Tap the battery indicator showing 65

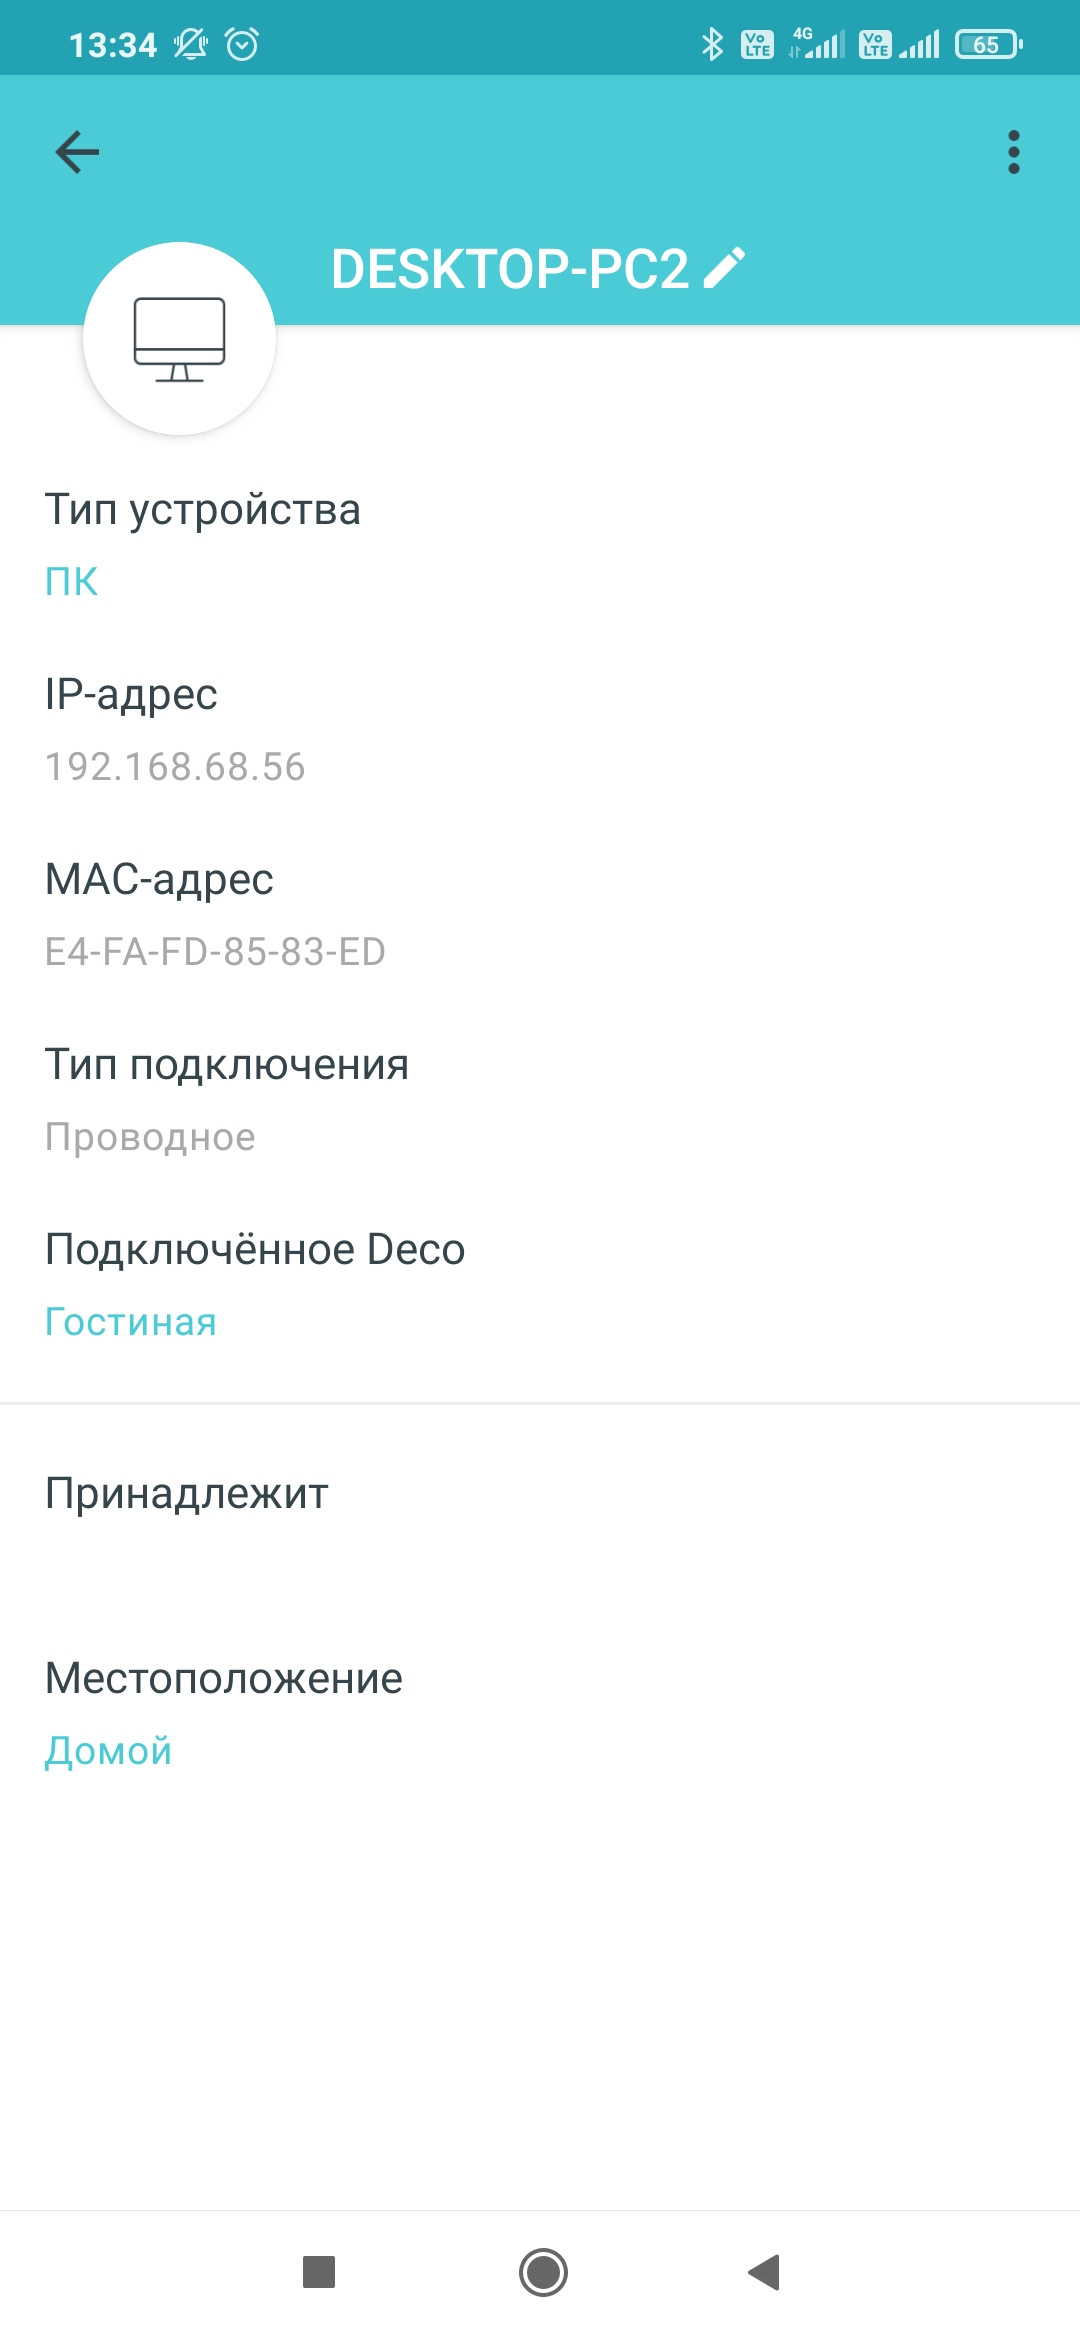(988, 44)
